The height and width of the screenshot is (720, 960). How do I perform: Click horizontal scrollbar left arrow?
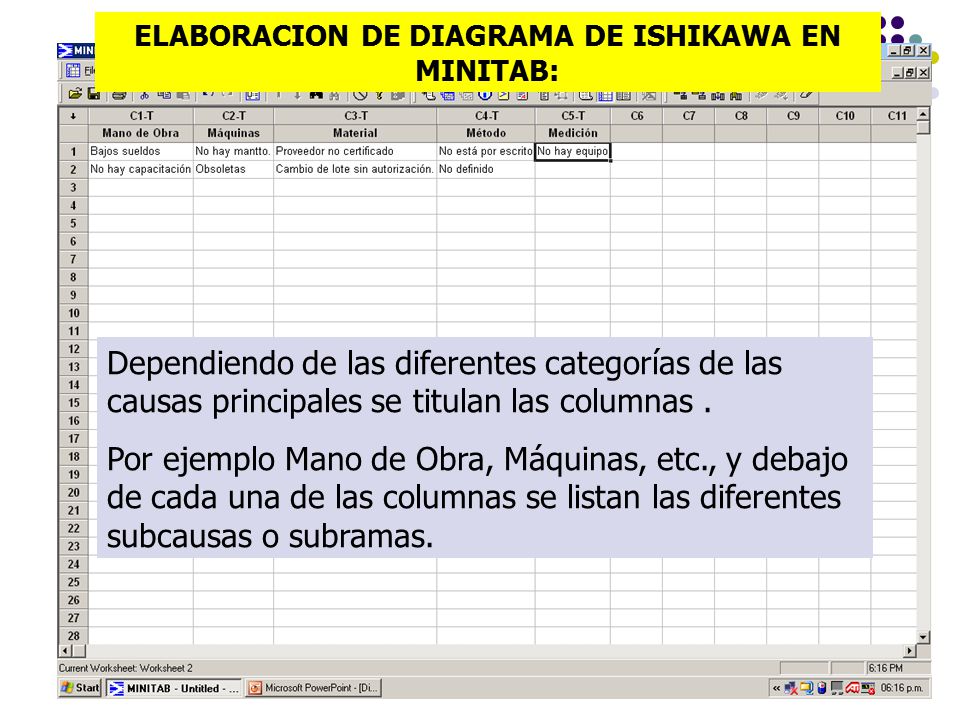click(x=66, y=651)
